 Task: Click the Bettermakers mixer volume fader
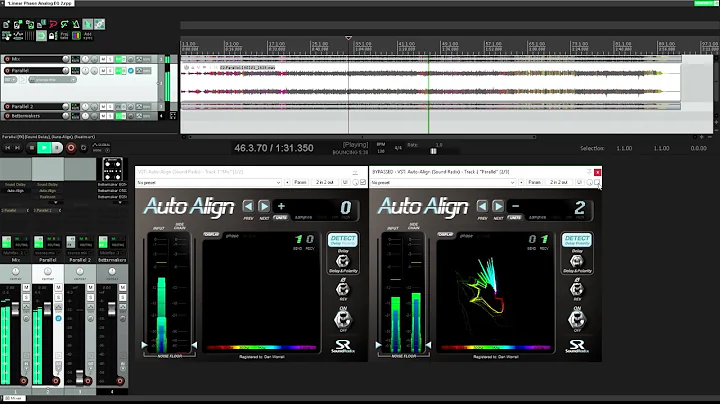pyautogui.click(x=112, y=309)
